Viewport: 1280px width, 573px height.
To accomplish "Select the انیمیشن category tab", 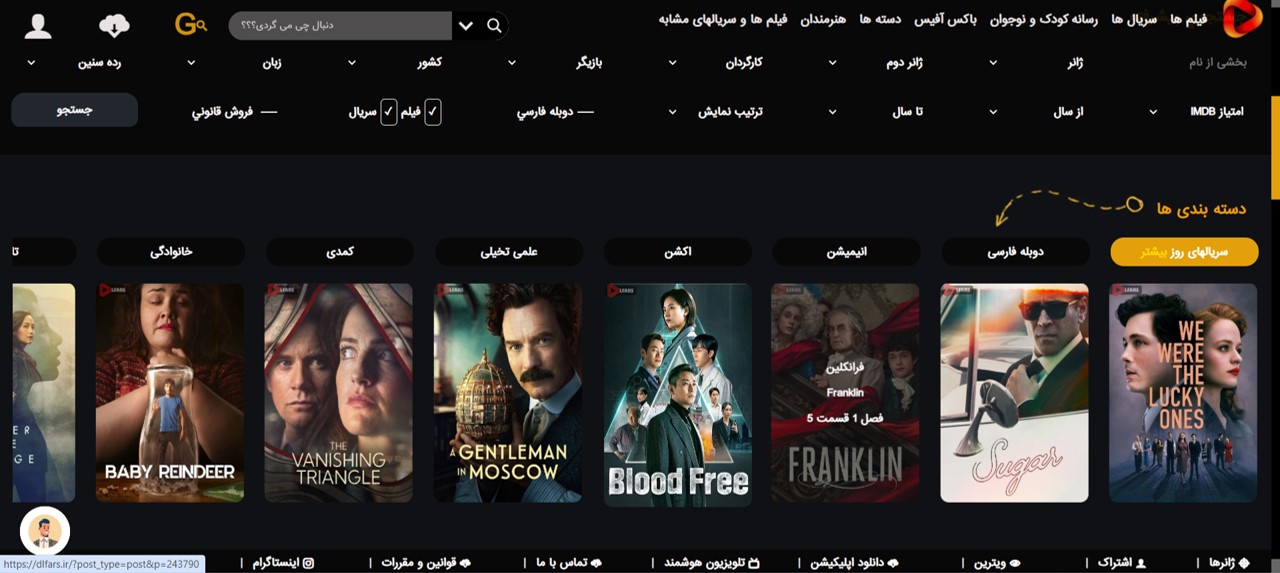I will [847, 252].
